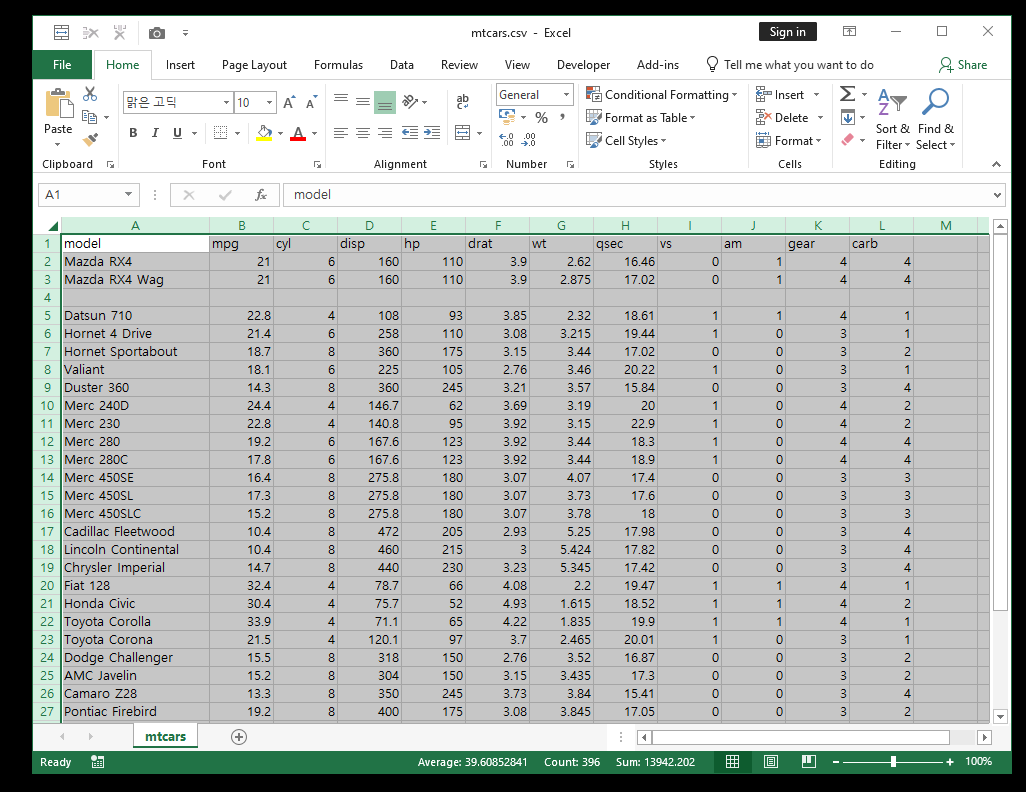Open the font name dropdown

tap(226, 103)
